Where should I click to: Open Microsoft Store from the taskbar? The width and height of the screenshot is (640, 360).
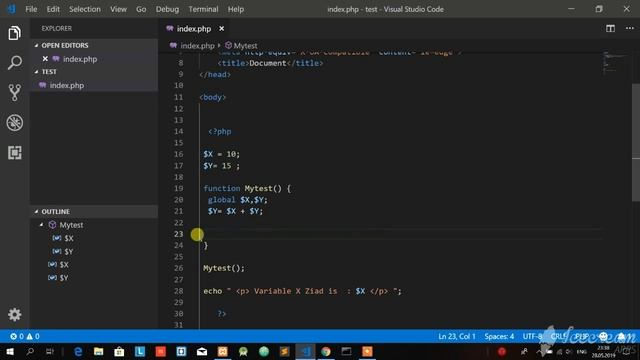[119, 351]
